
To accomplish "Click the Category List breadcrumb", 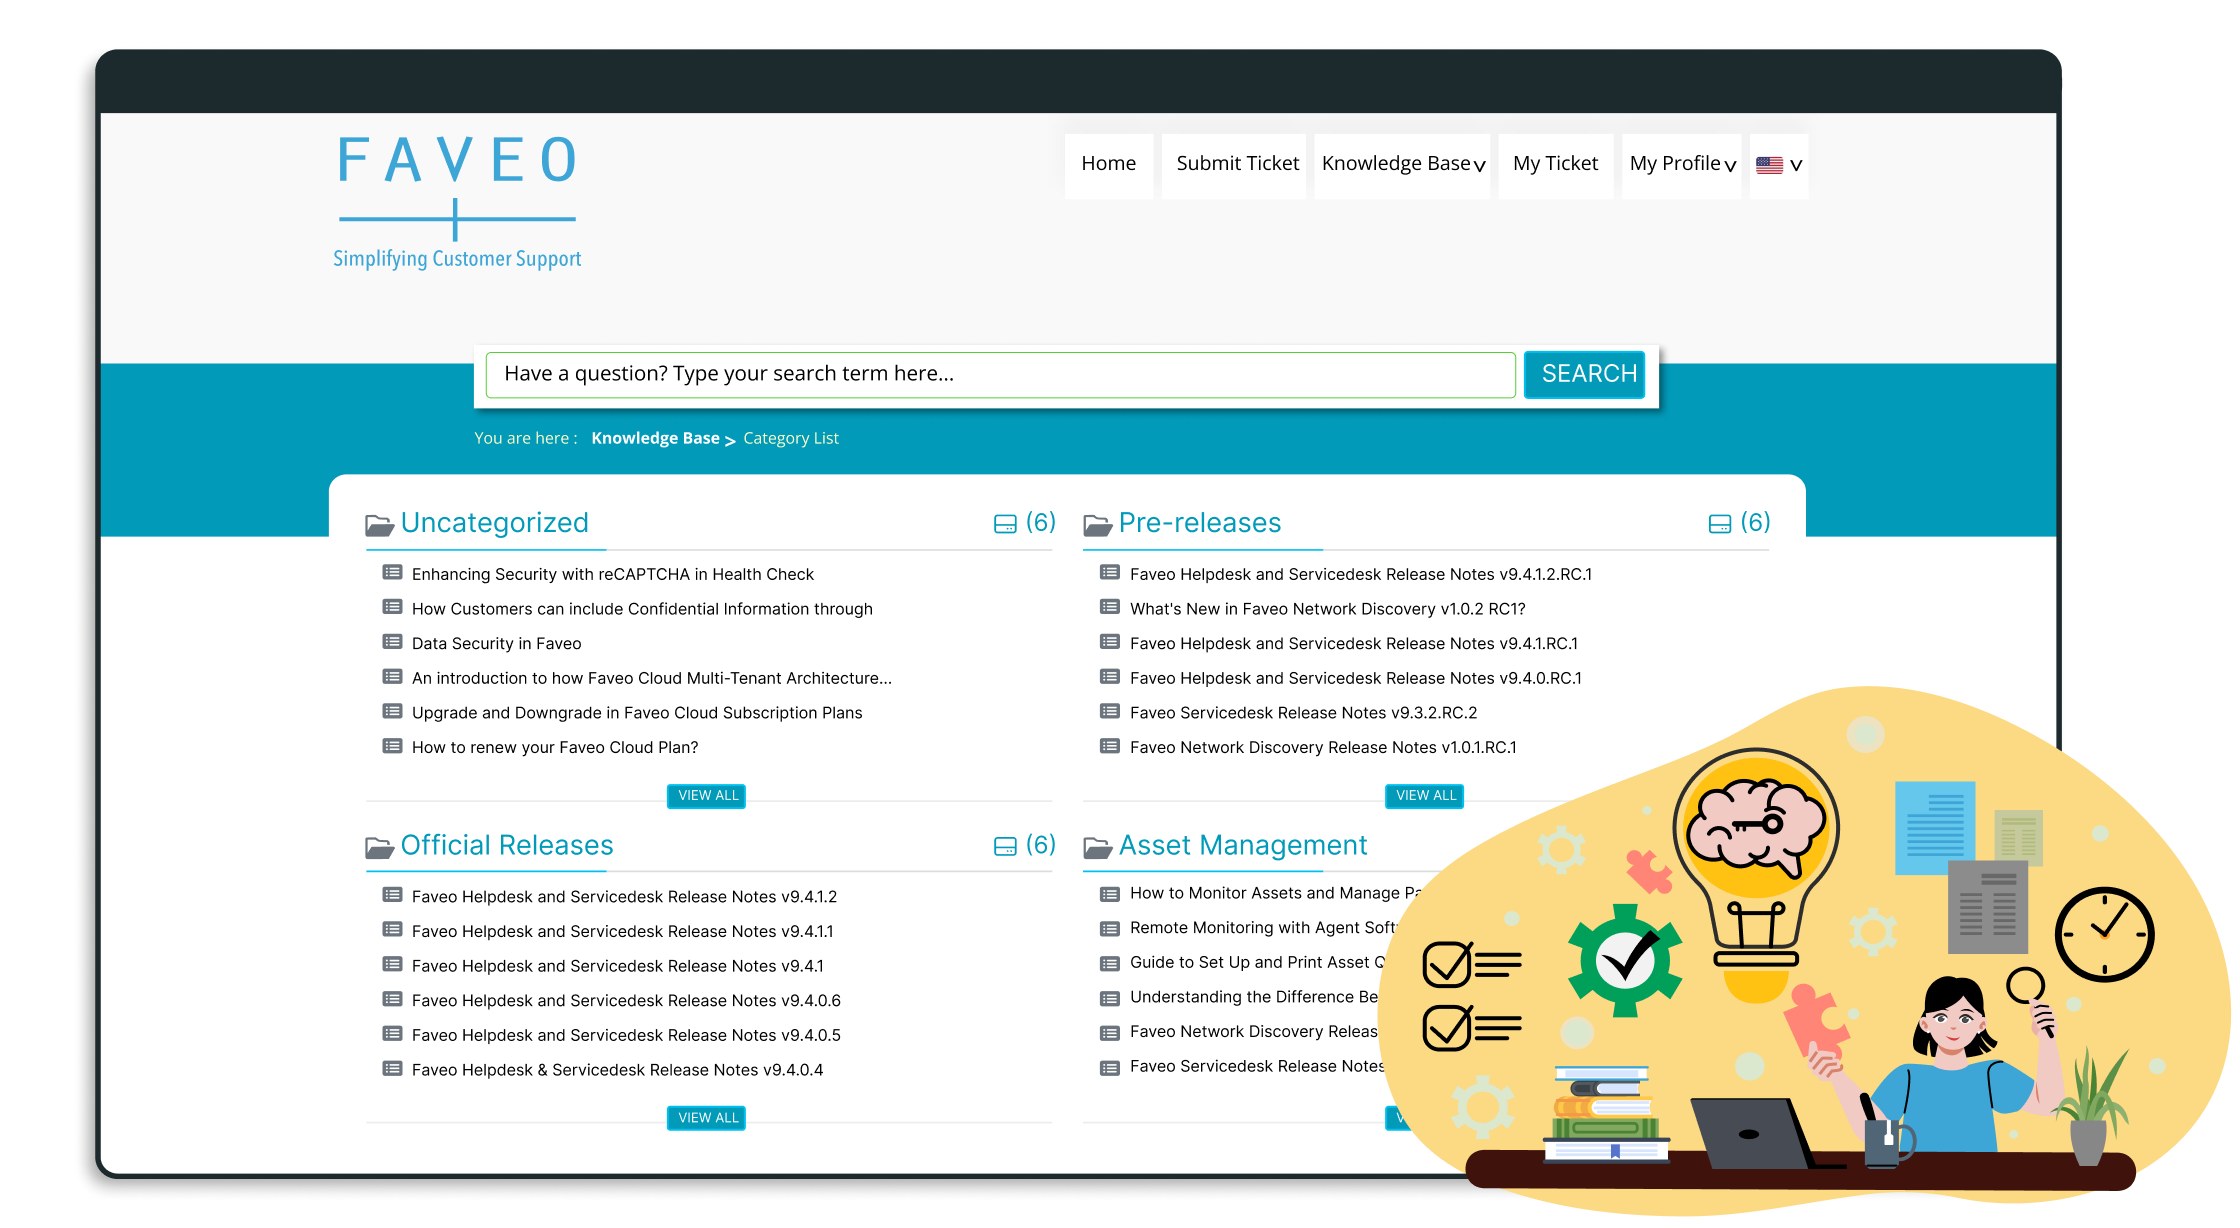I will (791, 438).
